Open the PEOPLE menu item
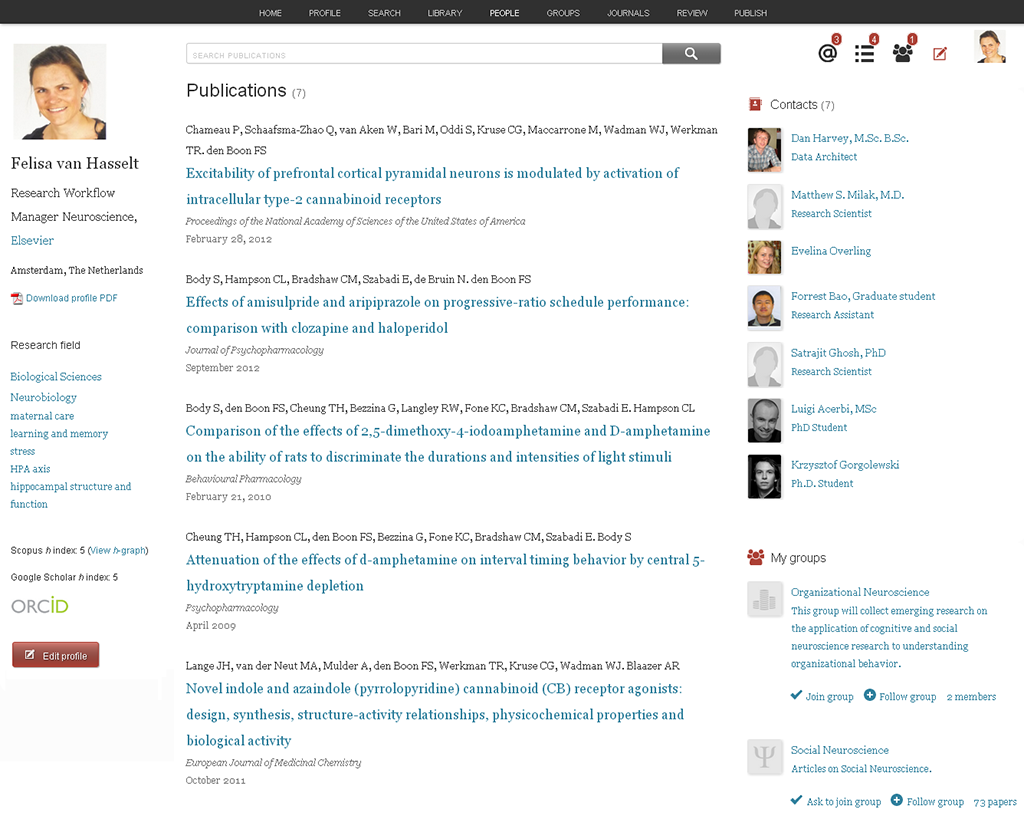The width and height of the screenshot is (1024, 819). point(504,13)
